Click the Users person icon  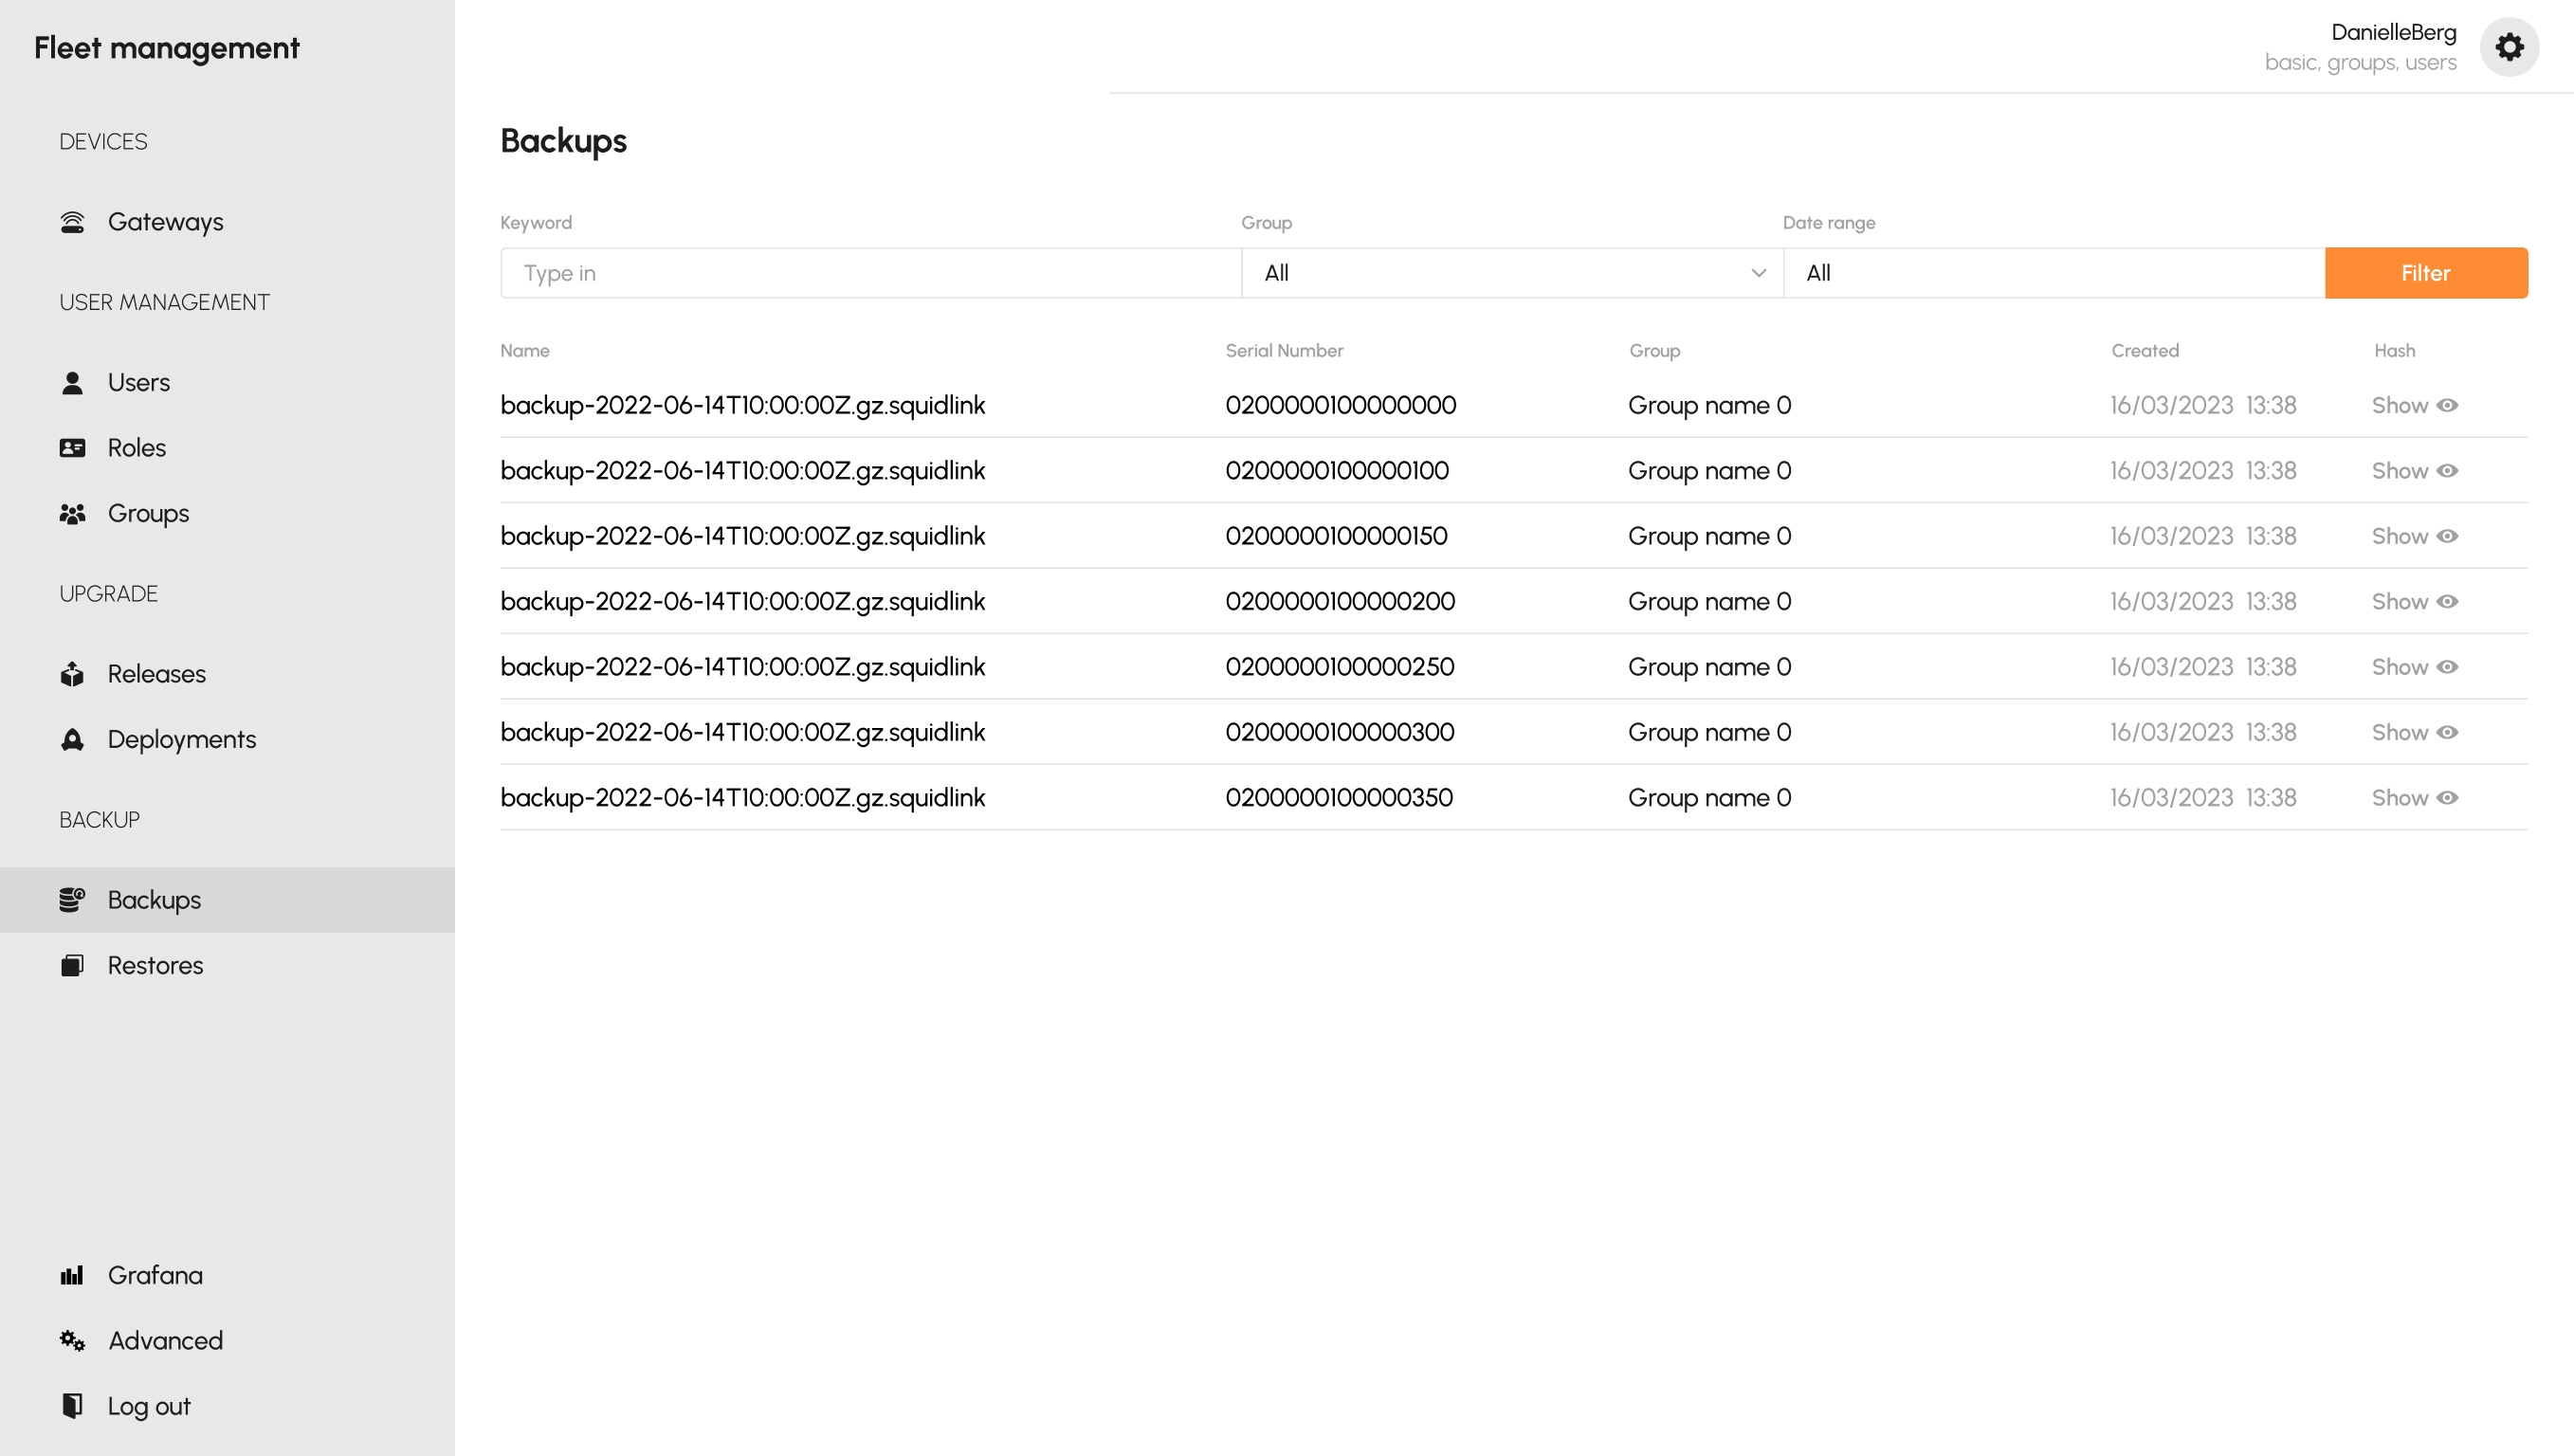click(72, 383)
